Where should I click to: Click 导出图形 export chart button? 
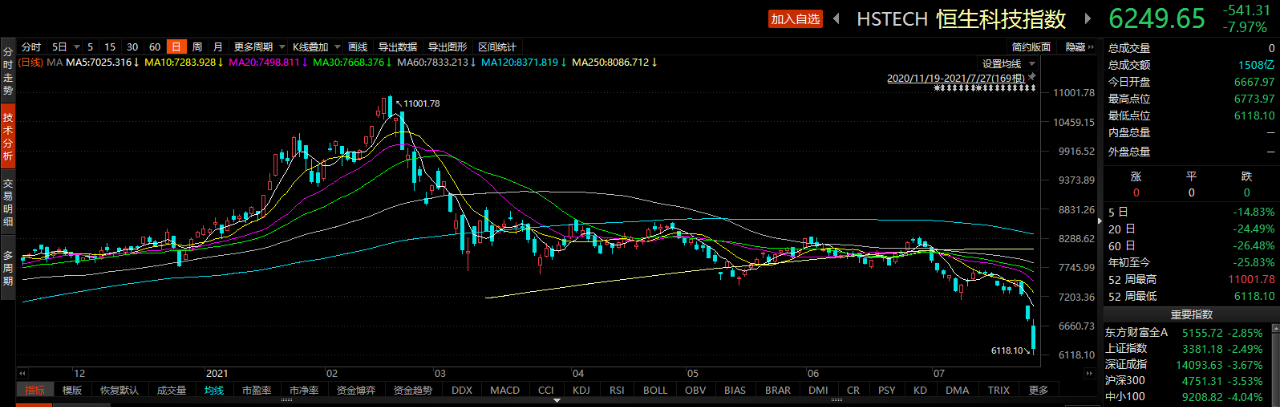click(448, 47)
